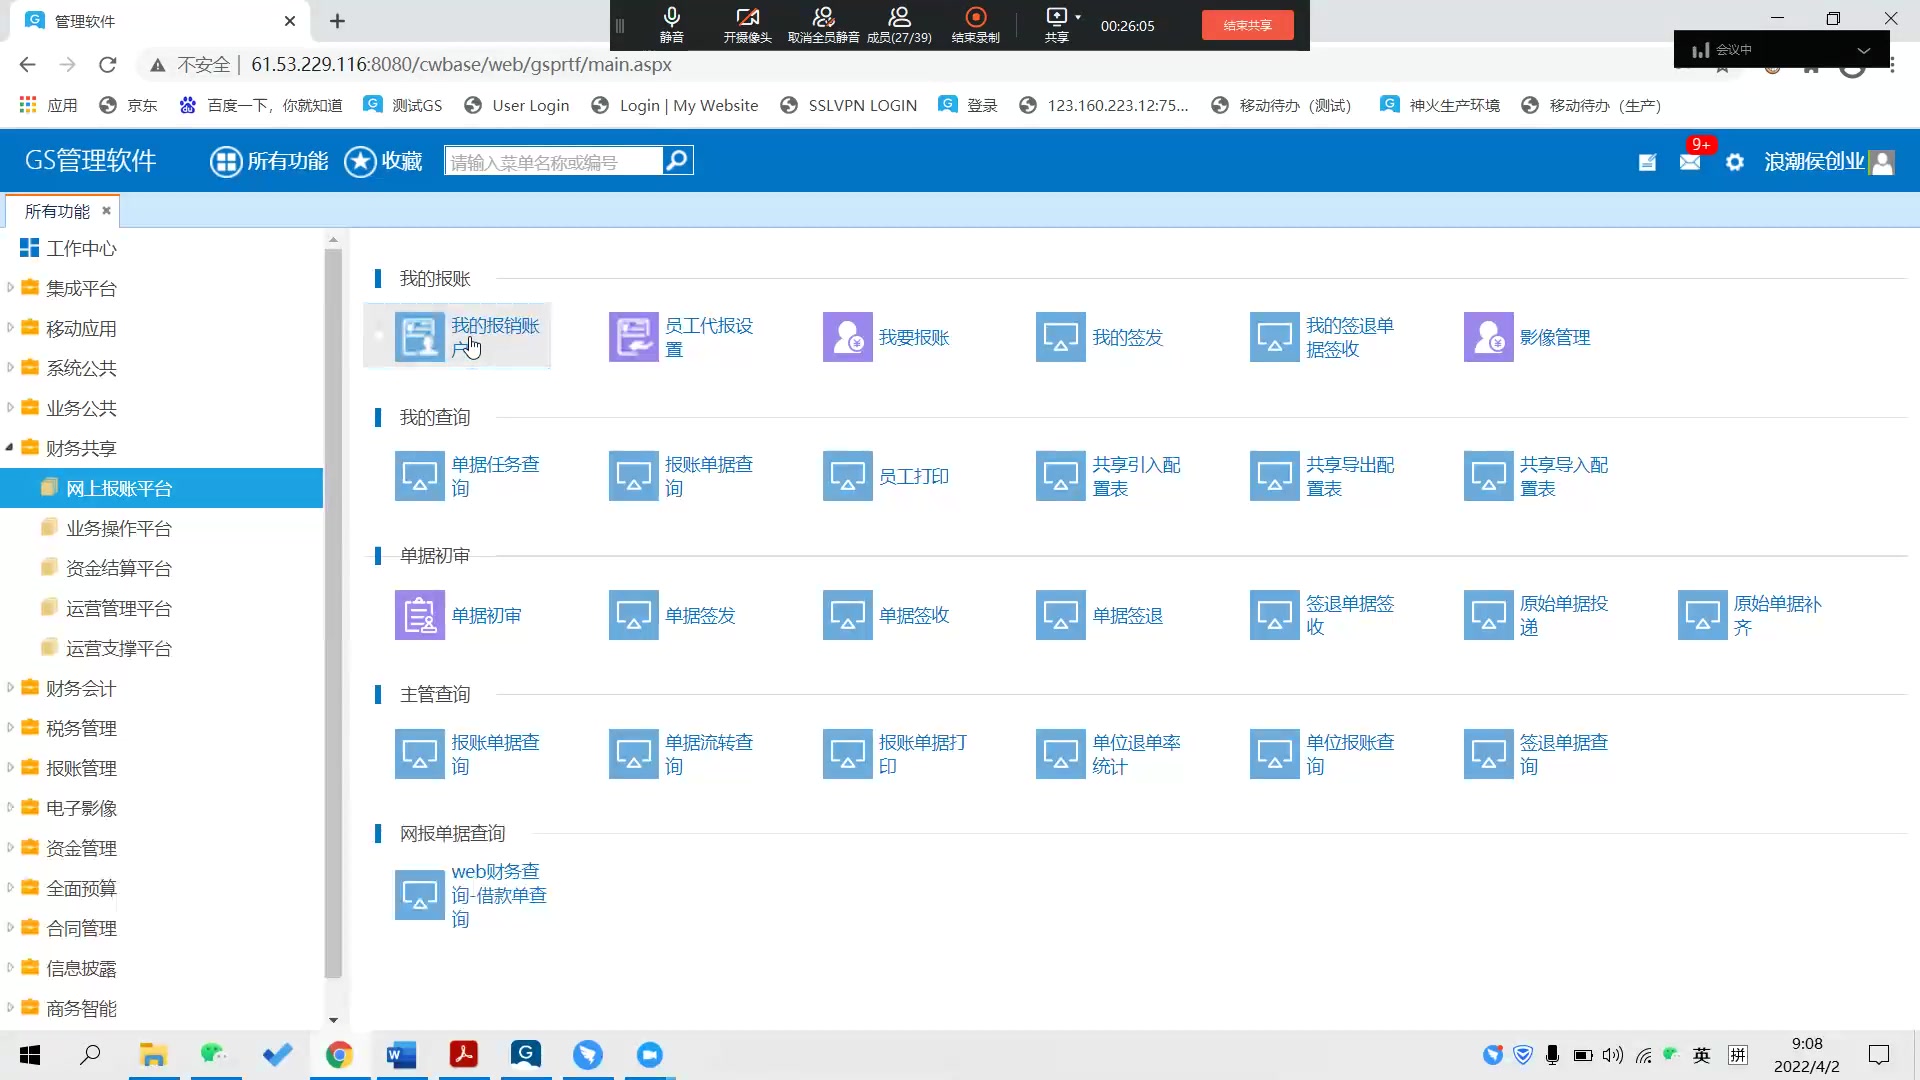Image resolution: width=1920 pixels, height=1080 pixels.
Task: Open 单位报账查询 icon
Action: click(1275, 754)
